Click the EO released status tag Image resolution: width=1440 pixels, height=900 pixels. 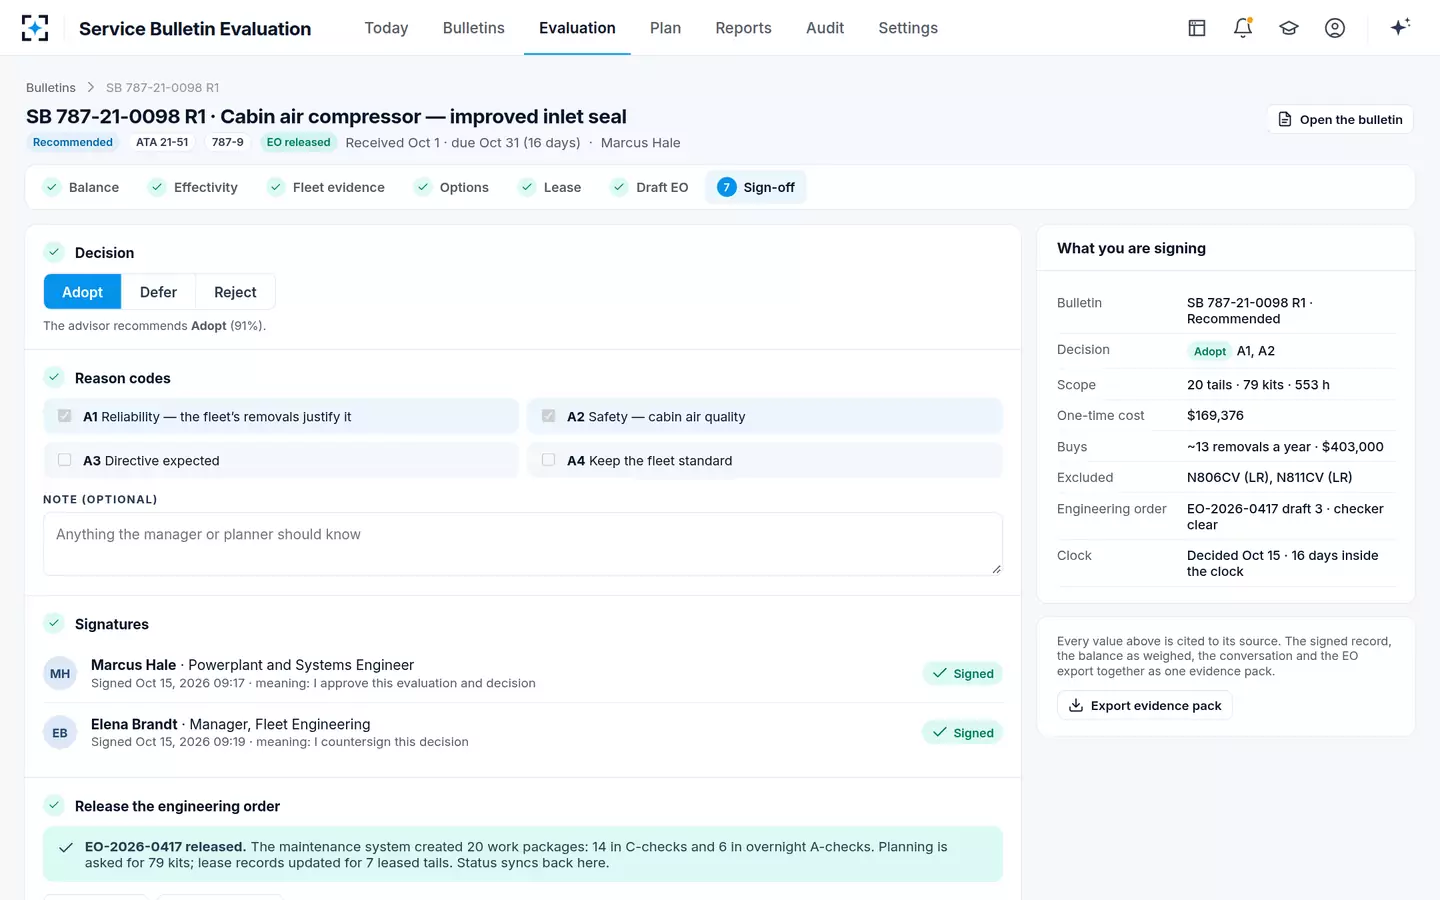[298, 142]
